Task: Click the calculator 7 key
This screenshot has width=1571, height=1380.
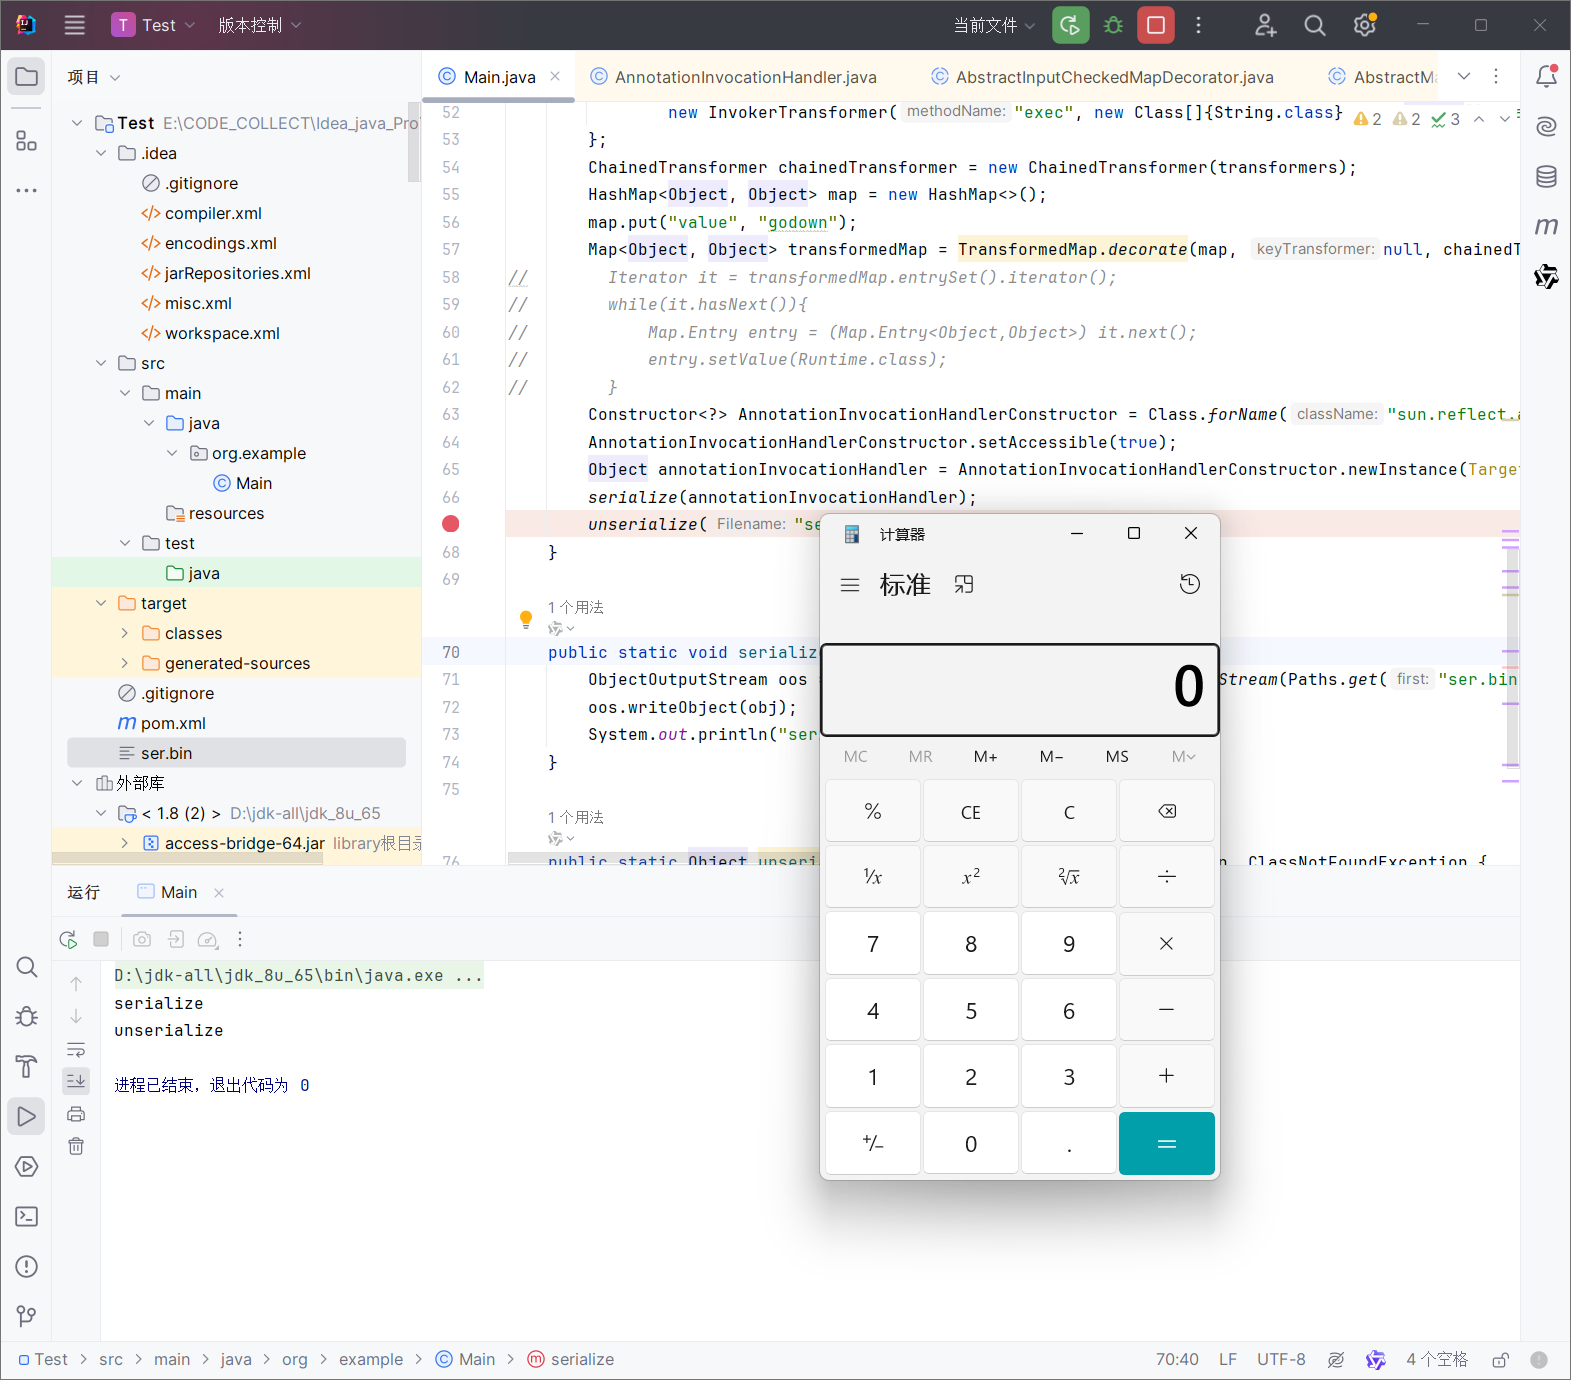Action: click(873, 944)
